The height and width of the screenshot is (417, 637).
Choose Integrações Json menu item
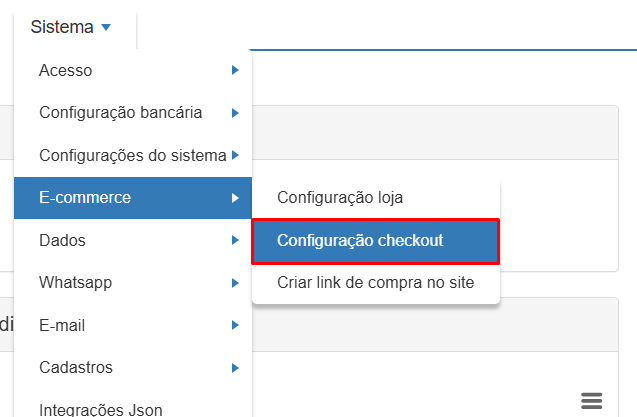[x=99, y=408]
